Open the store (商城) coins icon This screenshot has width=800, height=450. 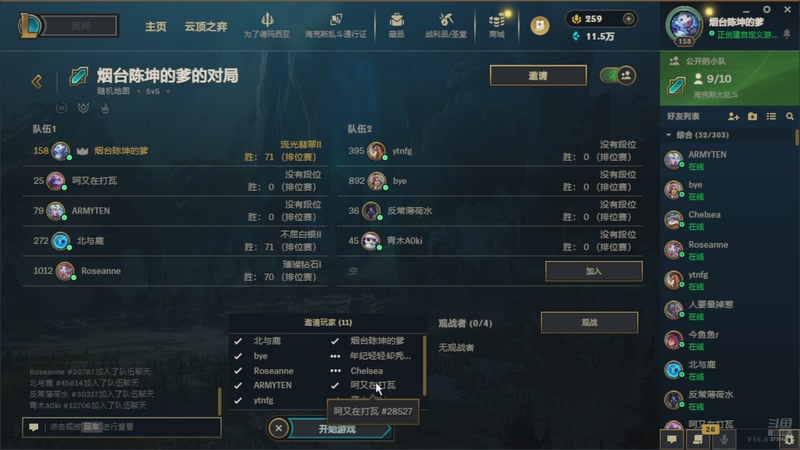496,20
